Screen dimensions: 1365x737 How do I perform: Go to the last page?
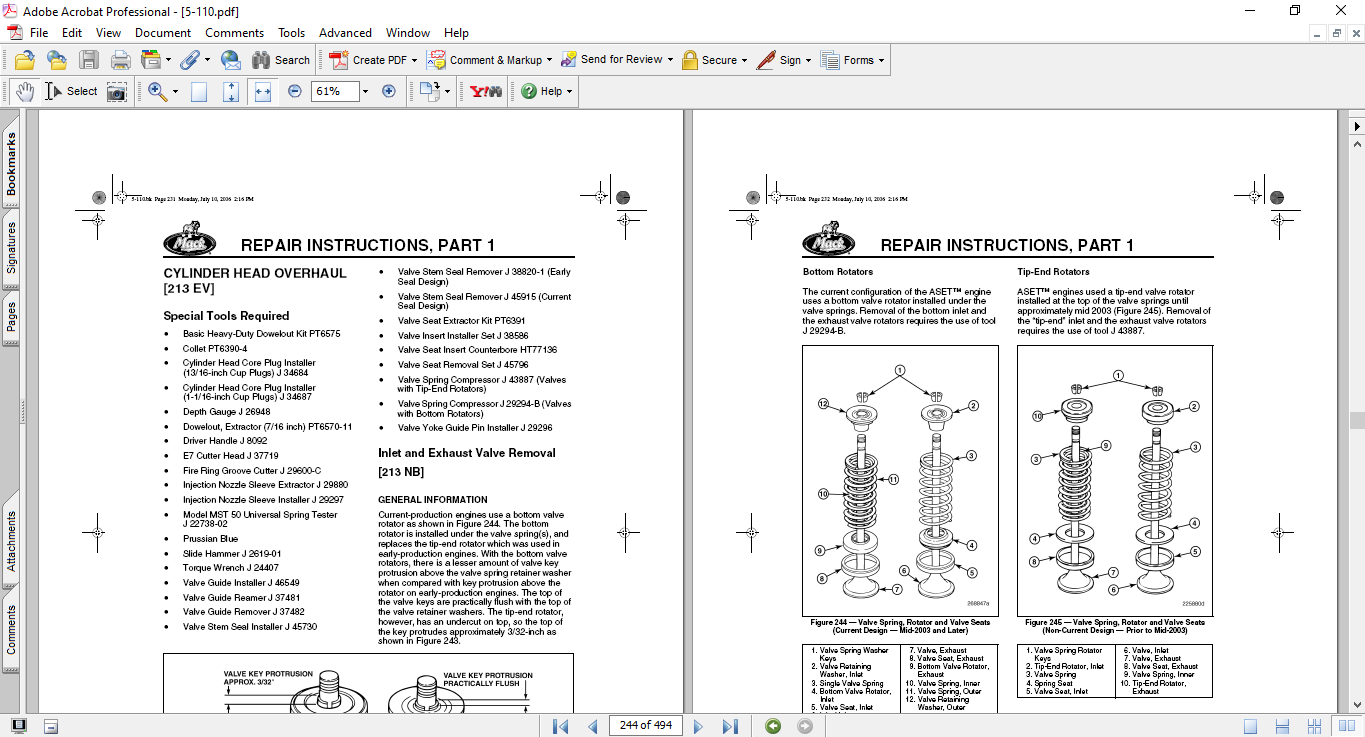(730, 725)
